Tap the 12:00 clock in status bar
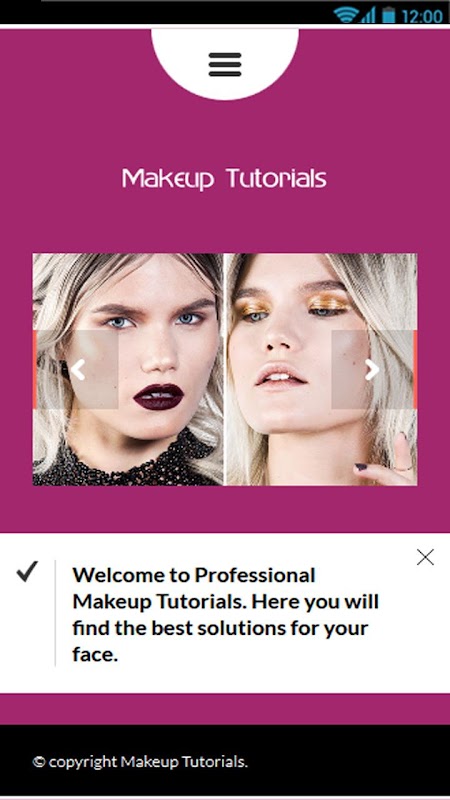 coord(422,16)
